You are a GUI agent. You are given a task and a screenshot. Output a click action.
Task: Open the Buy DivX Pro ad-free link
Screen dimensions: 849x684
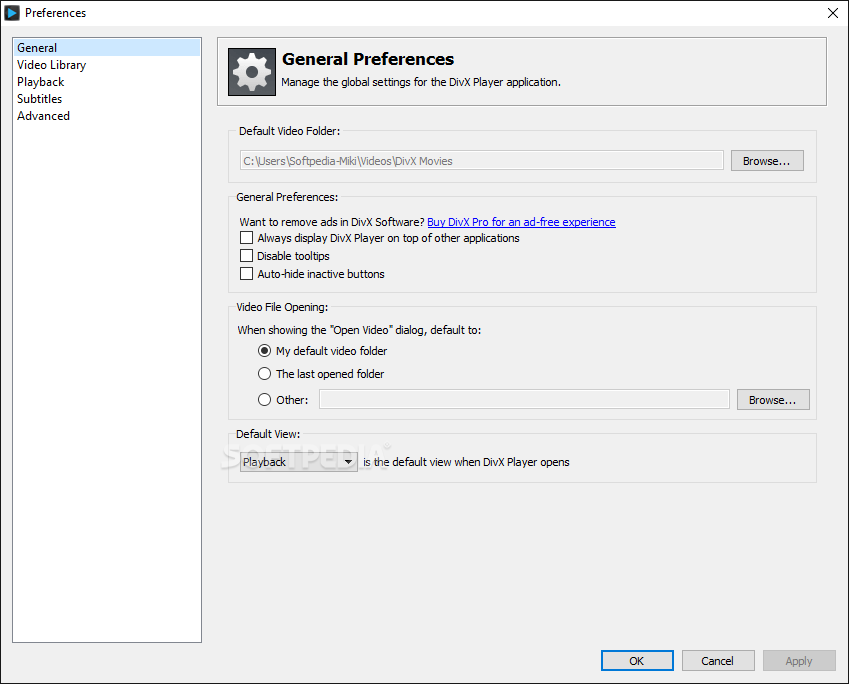(x=521, y=222)
